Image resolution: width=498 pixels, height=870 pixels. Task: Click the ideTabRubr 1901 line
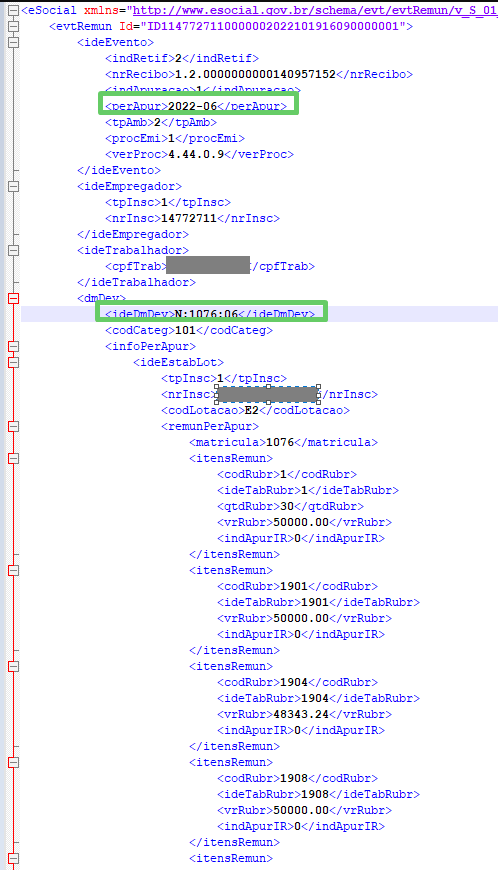[318, 603]
